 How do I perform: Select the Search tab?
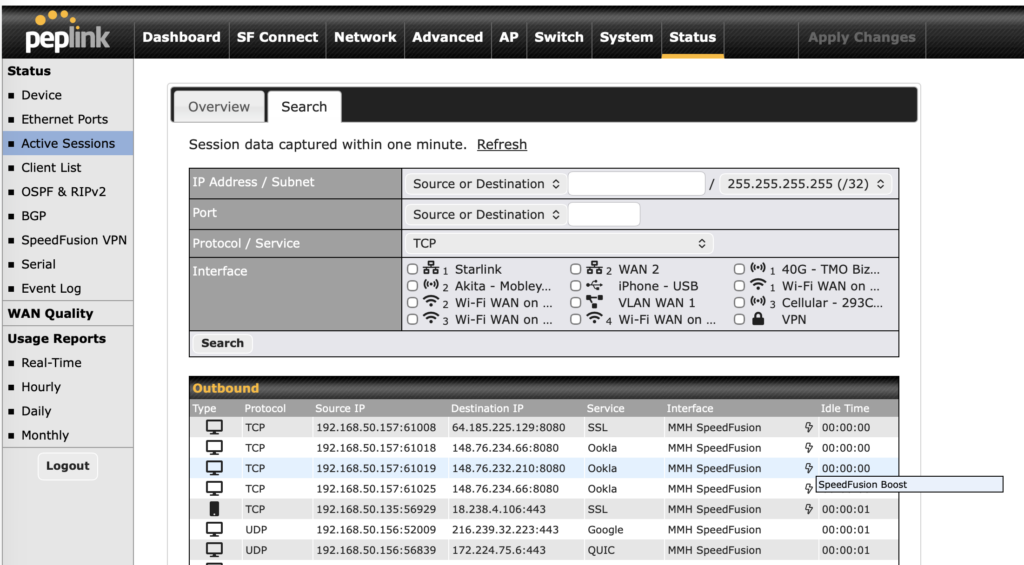point(304,106)
